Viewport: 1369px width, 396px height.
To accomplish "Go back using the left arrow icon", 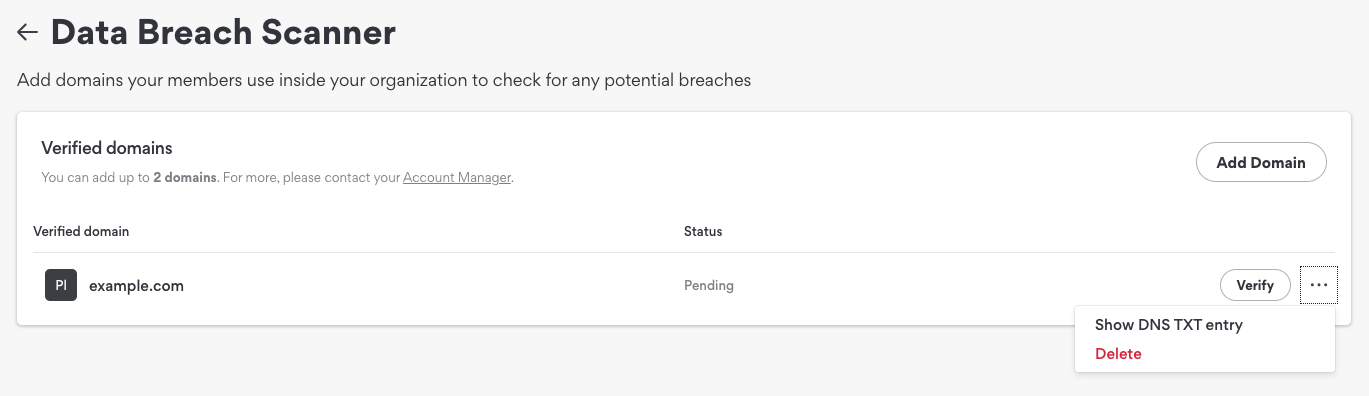I will pos(27,33).
